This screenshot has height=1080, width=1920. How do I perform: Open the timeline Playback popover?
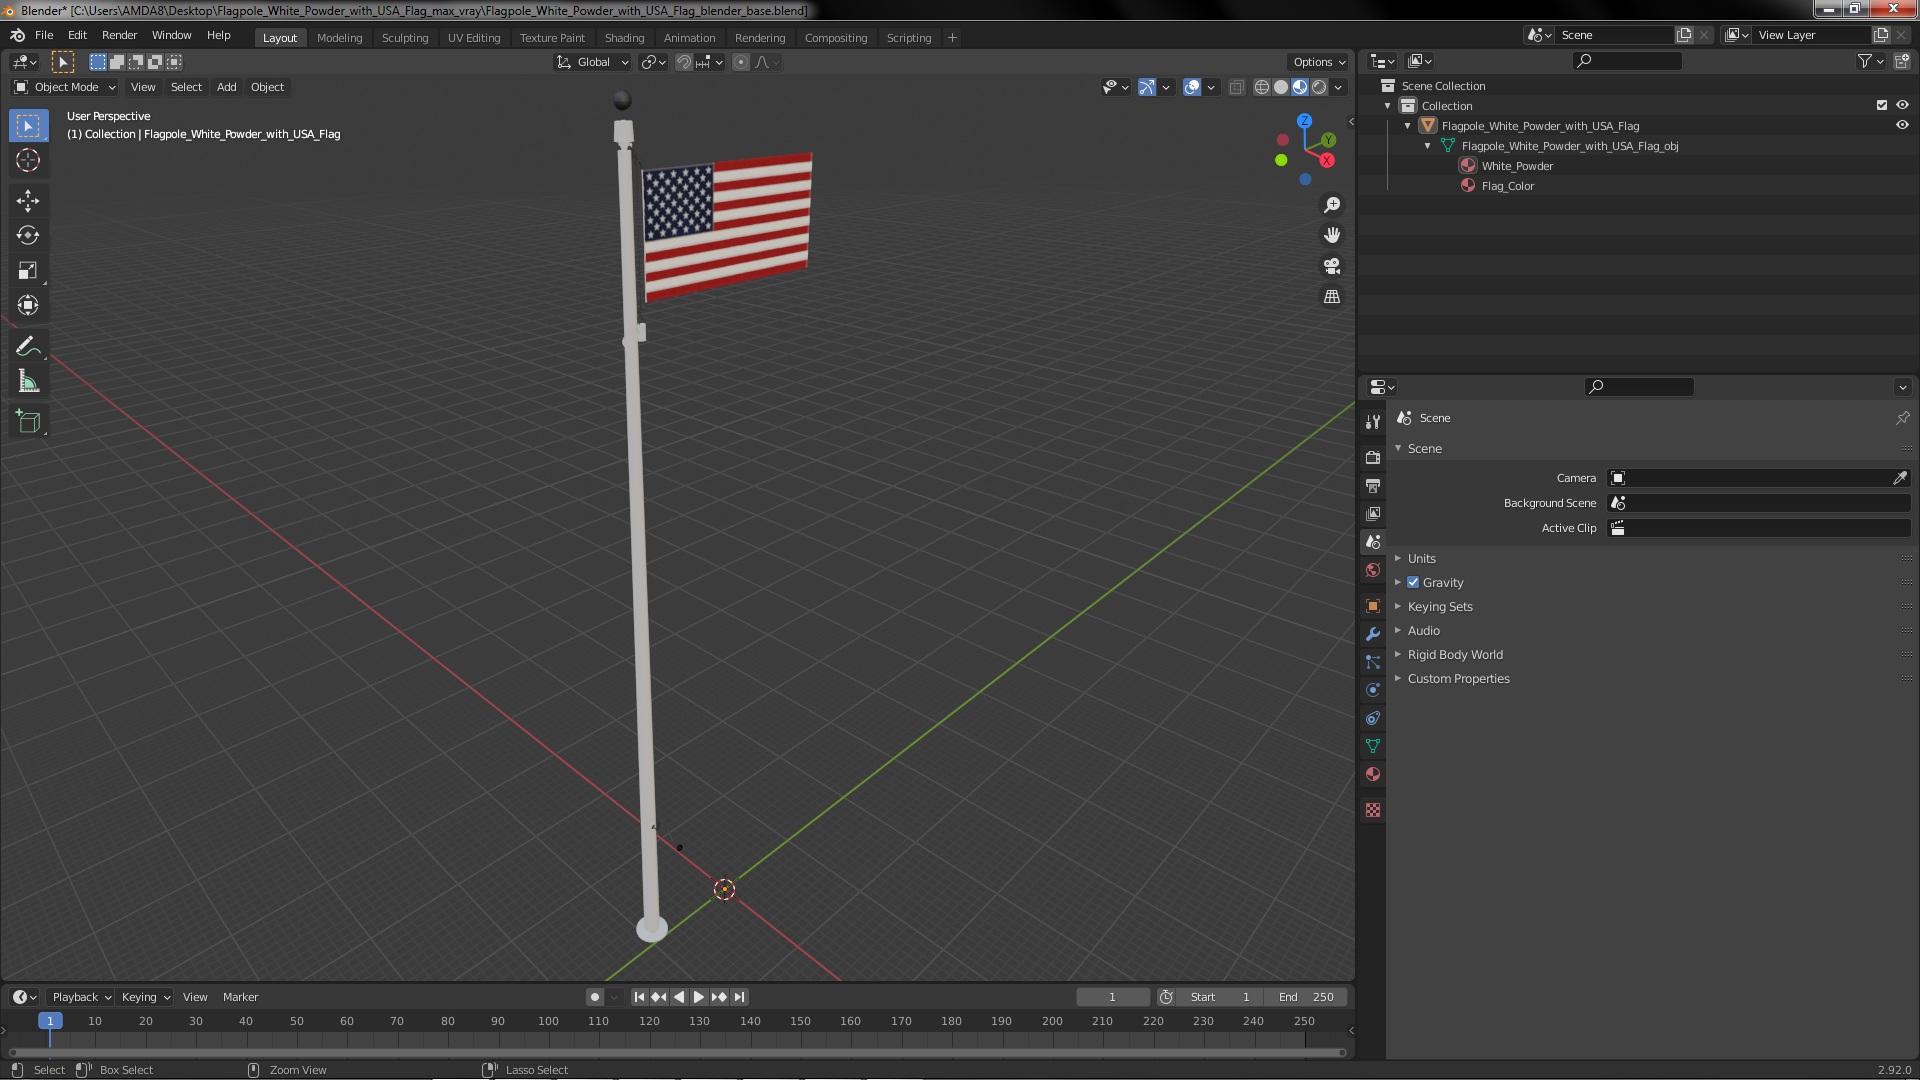pos(80,997)
